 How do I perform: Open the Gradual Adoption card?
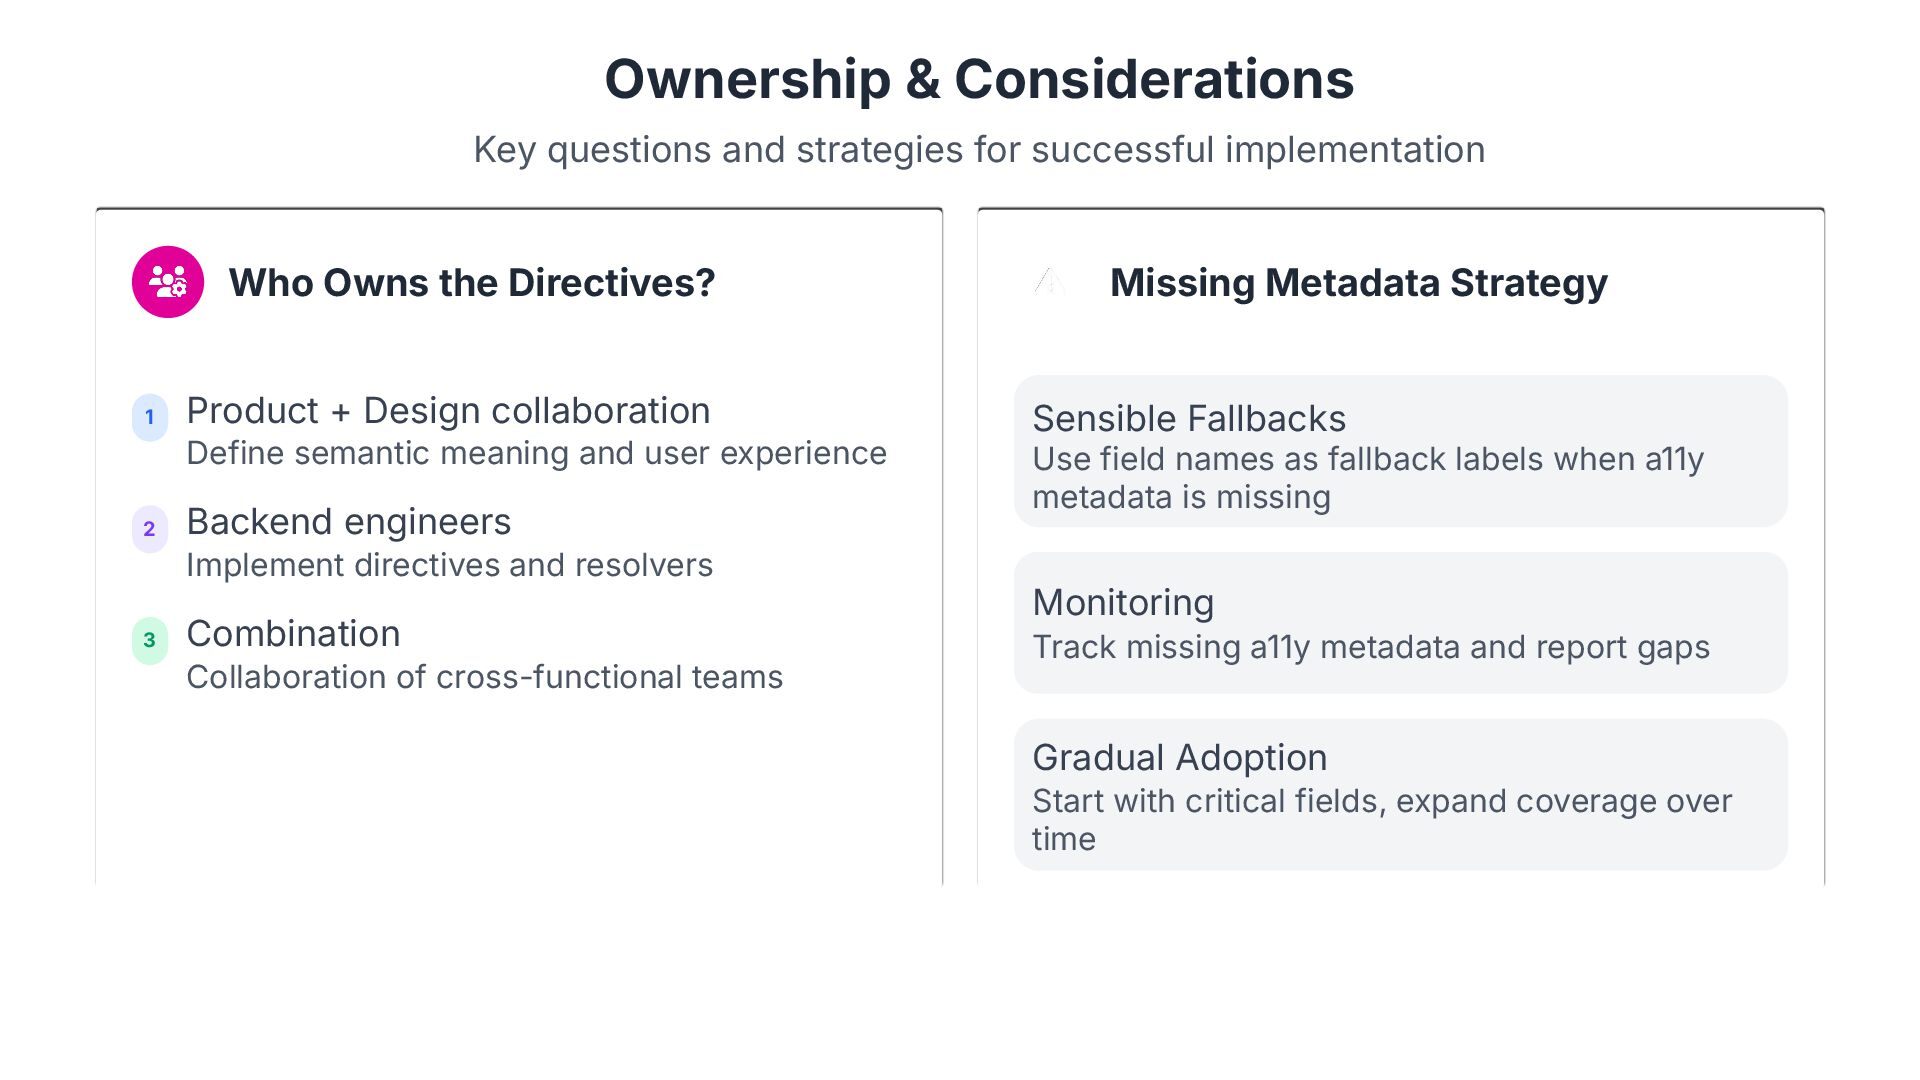tap(1400, 794)
